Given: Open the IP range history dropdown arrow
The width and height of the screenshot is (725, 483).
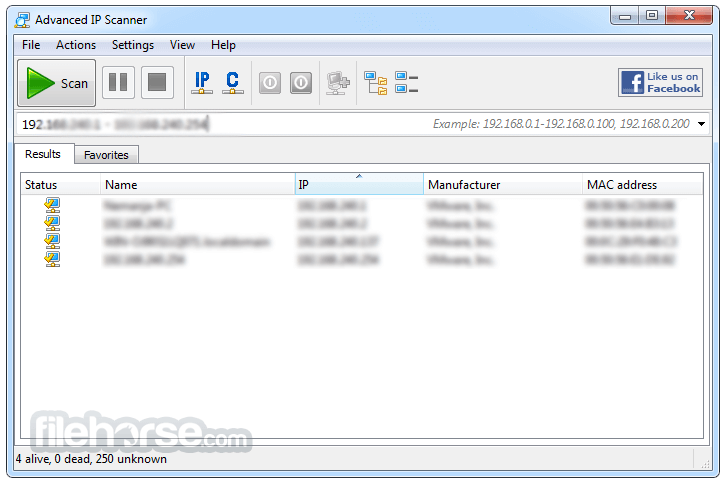Looking at the screenshot, I should coord(701,124).
